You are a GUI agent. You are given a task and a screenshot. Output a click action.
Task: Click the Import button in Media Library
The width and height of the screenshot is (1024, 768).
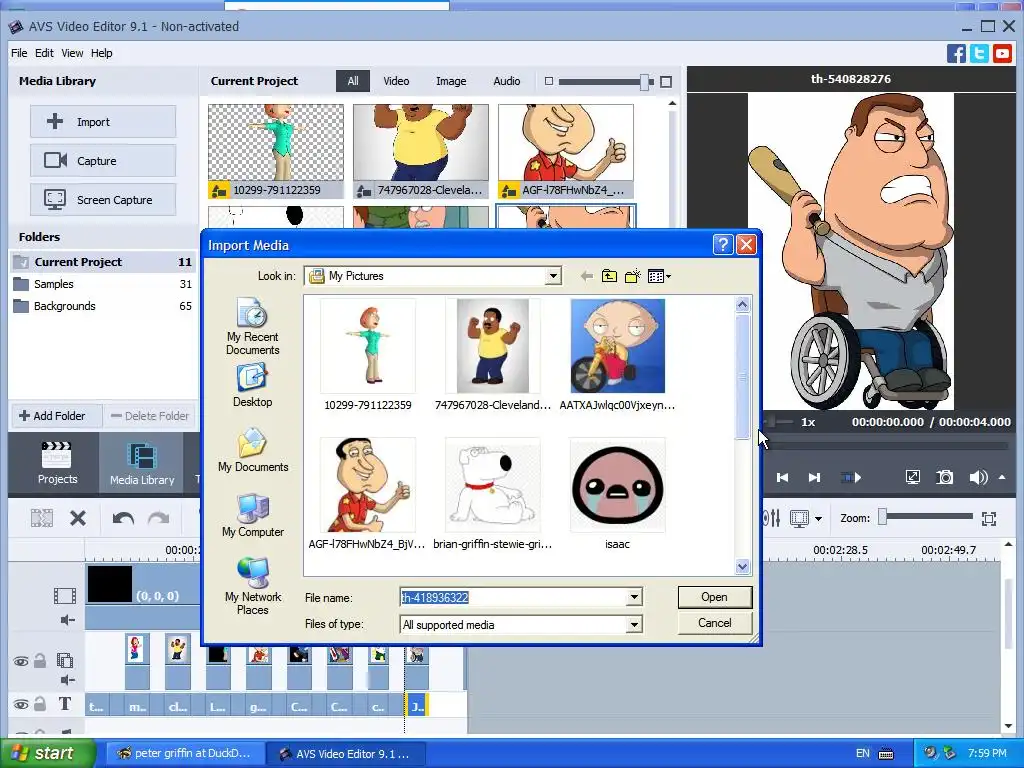[x=103, y=121]
